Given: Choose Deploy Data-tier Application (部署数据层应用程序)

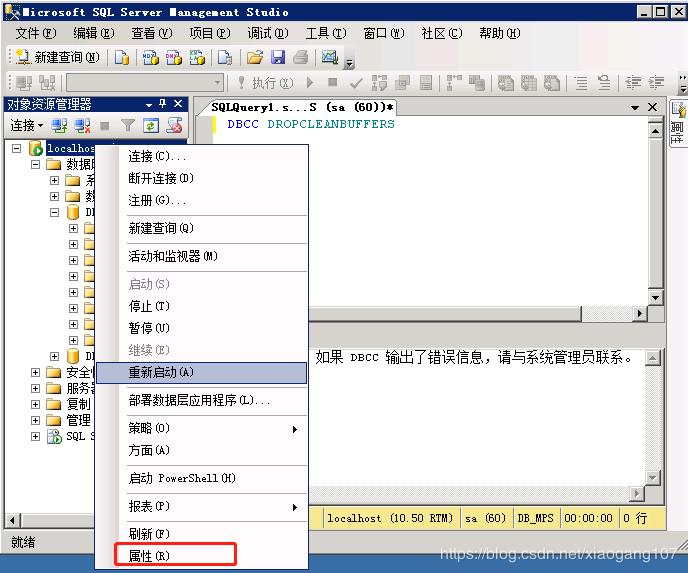Looking at the screenshot, I should coord(202,400).
